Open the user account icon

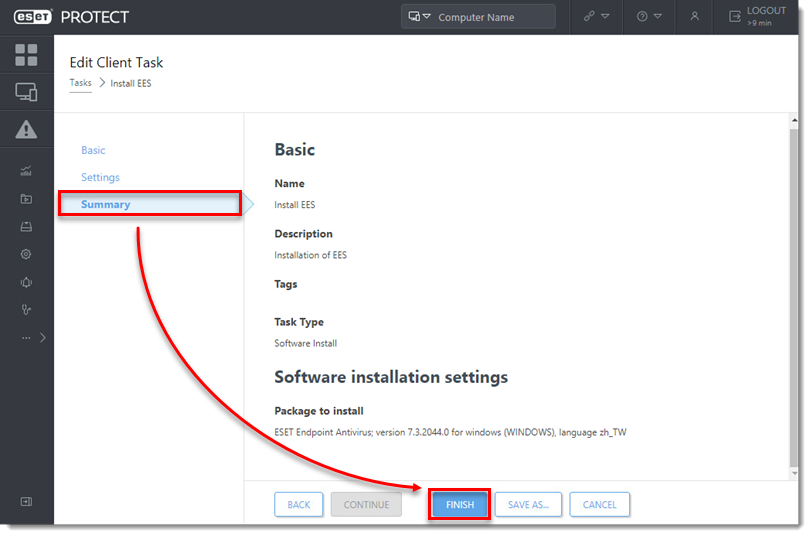point(694,17)
